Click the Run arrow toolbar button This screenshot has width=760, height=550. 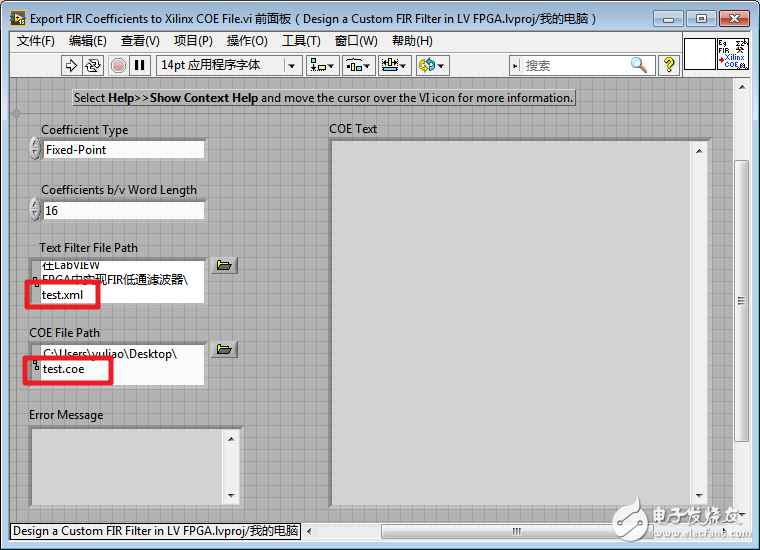click(x=71, y=65)
